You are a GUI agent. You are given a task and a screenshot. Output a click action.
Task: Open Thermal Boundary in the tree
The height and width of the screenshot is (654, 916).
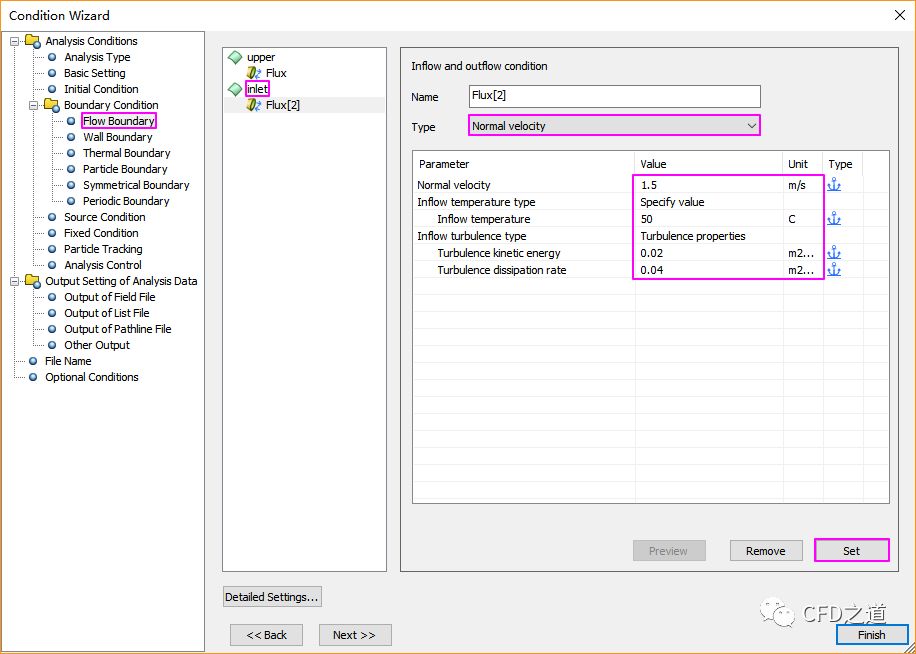point(126,153)
